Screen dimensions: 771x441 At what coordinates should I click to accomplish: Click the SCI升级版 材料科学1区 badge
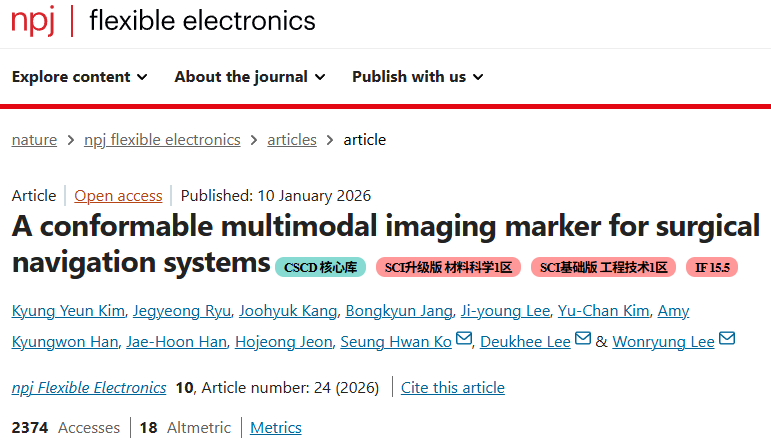tap(448, 267)
